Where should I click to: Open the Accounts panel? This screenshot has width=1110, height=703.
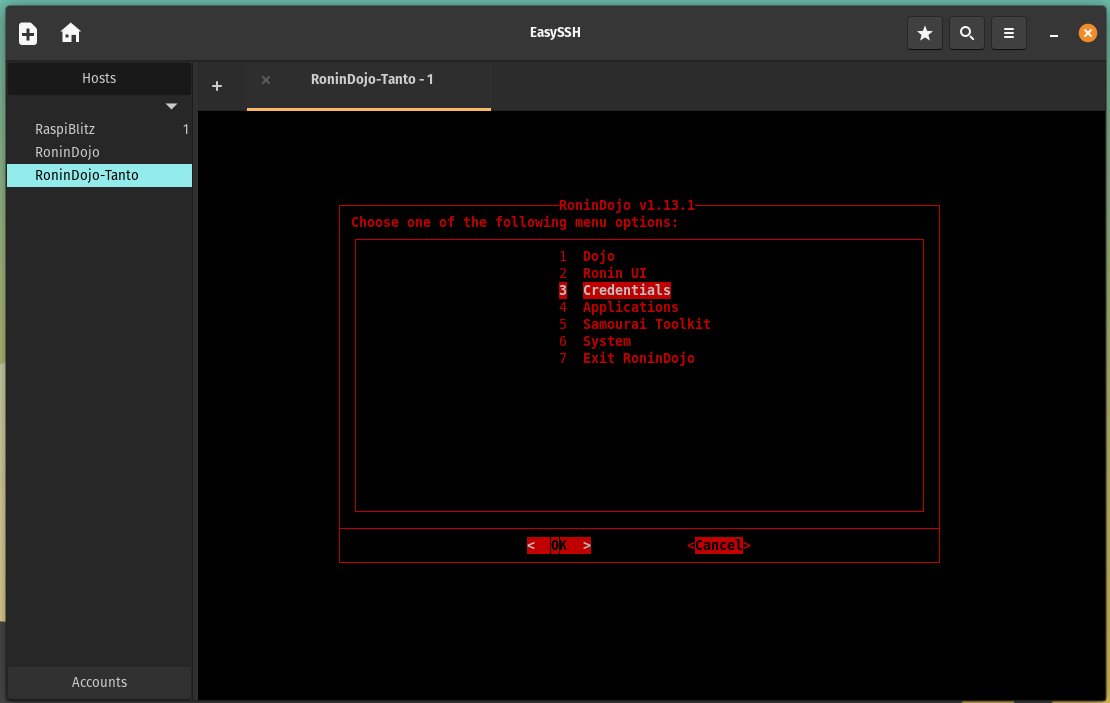(99, 682)
